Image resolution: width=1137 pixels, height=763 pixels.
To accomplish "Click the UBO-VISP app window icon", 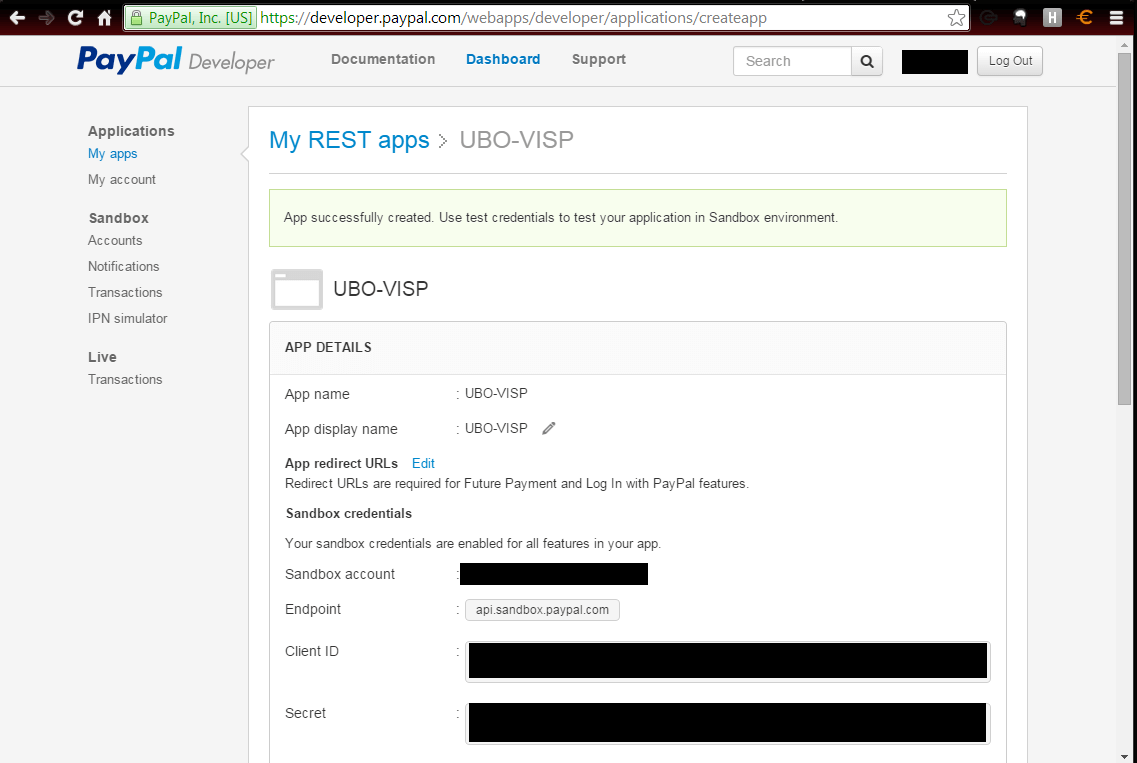I will [297, 289].
